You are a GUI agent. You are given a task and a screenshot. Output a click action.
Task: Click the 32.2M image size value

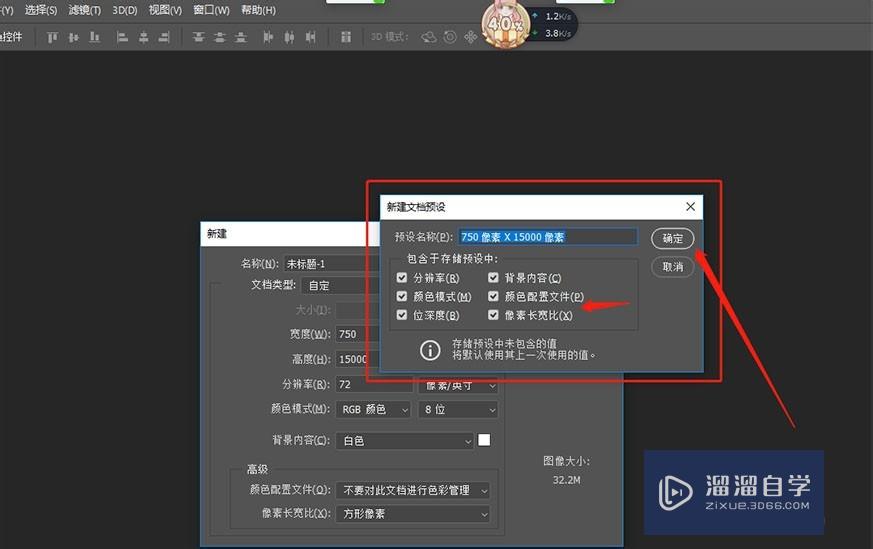(566, 480)
